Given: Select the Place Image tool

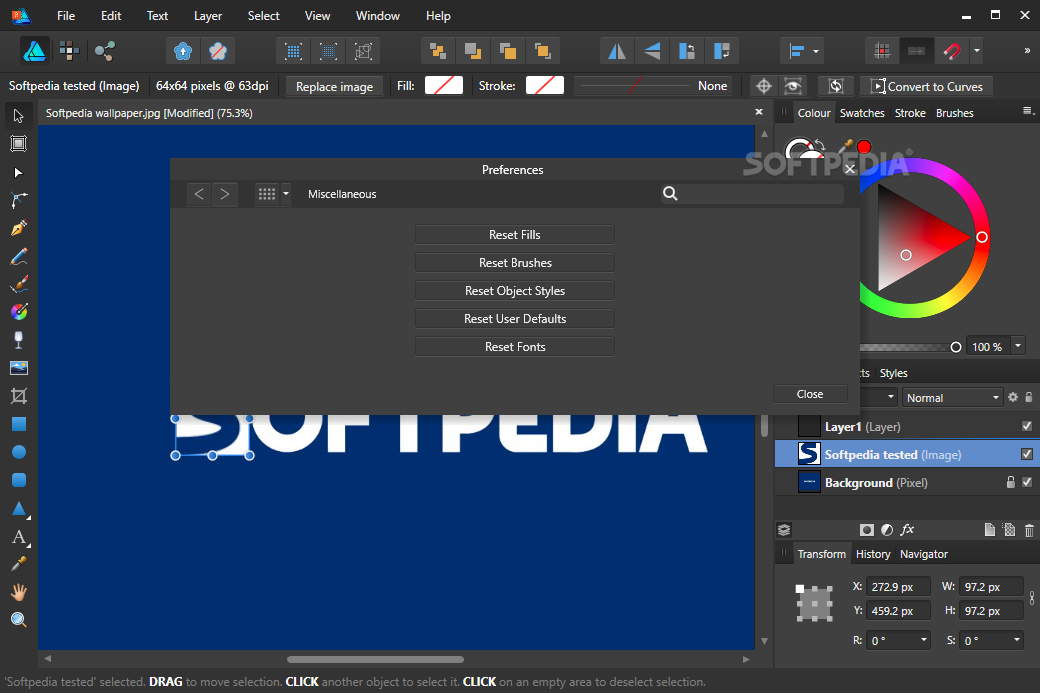Looking at the screenshot, I should tap(19, 368).
